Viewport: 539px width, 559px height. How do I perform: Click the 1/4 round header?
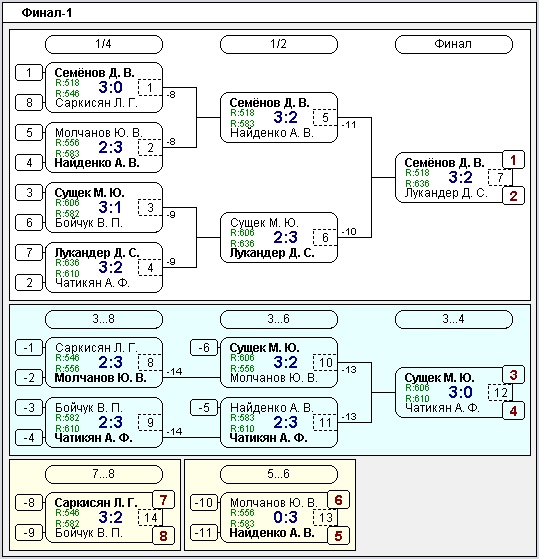click(x=104, y=44)
